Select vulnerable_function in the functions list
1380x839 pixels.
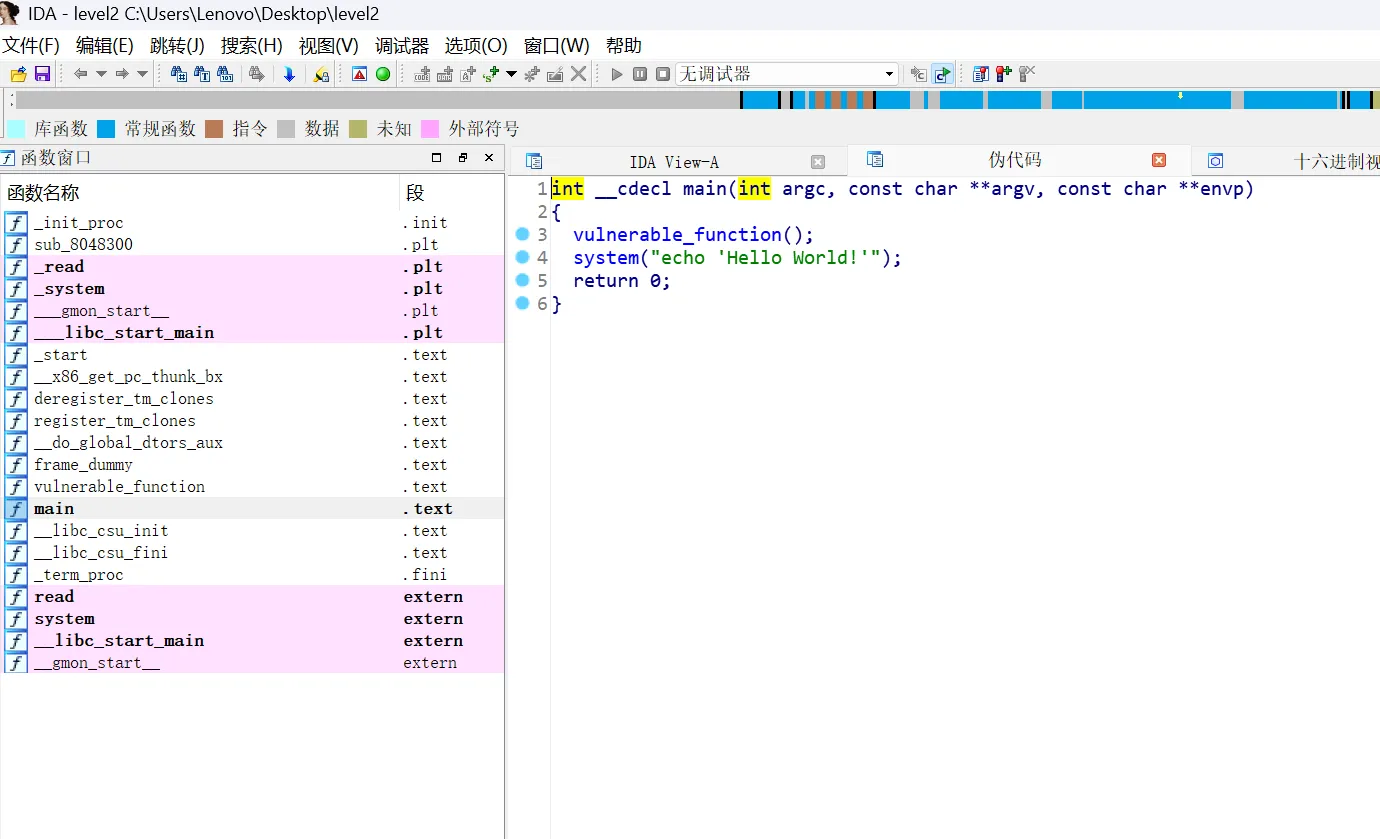point(253,487)
